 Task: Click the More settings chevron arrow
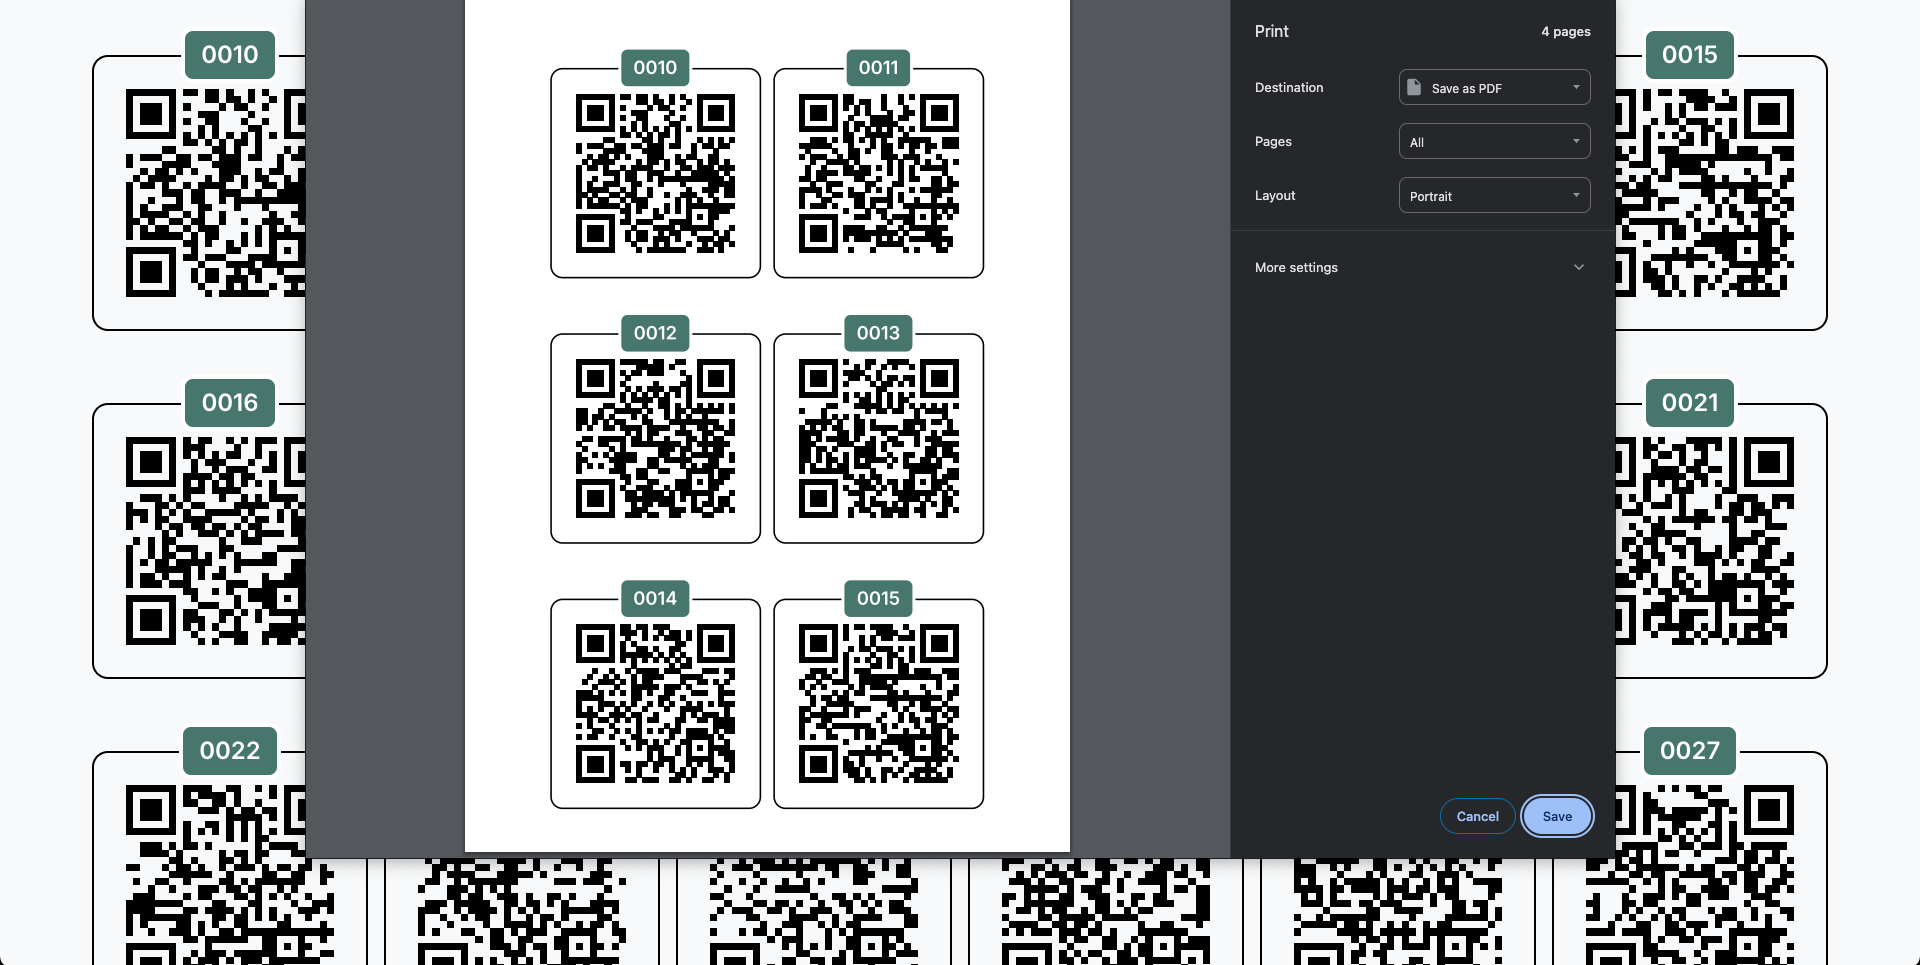tap(1578, 268)
